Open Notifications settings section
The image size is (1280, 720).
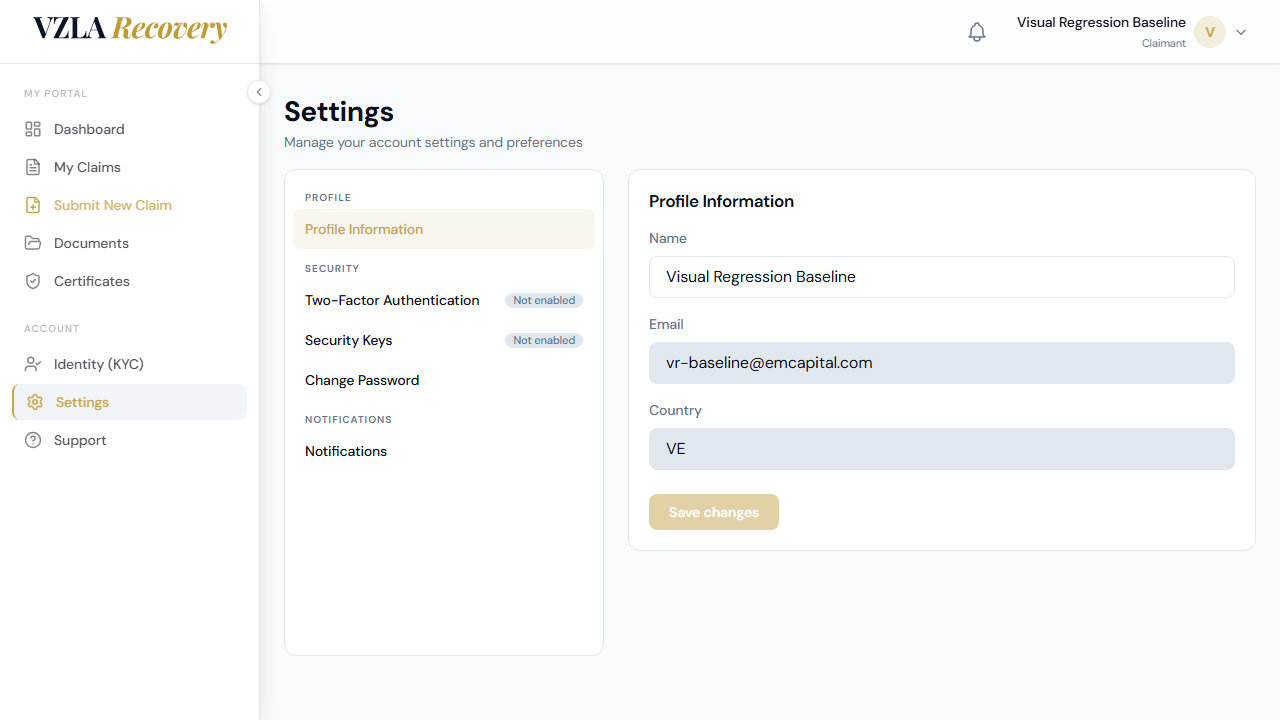point(444,451)
